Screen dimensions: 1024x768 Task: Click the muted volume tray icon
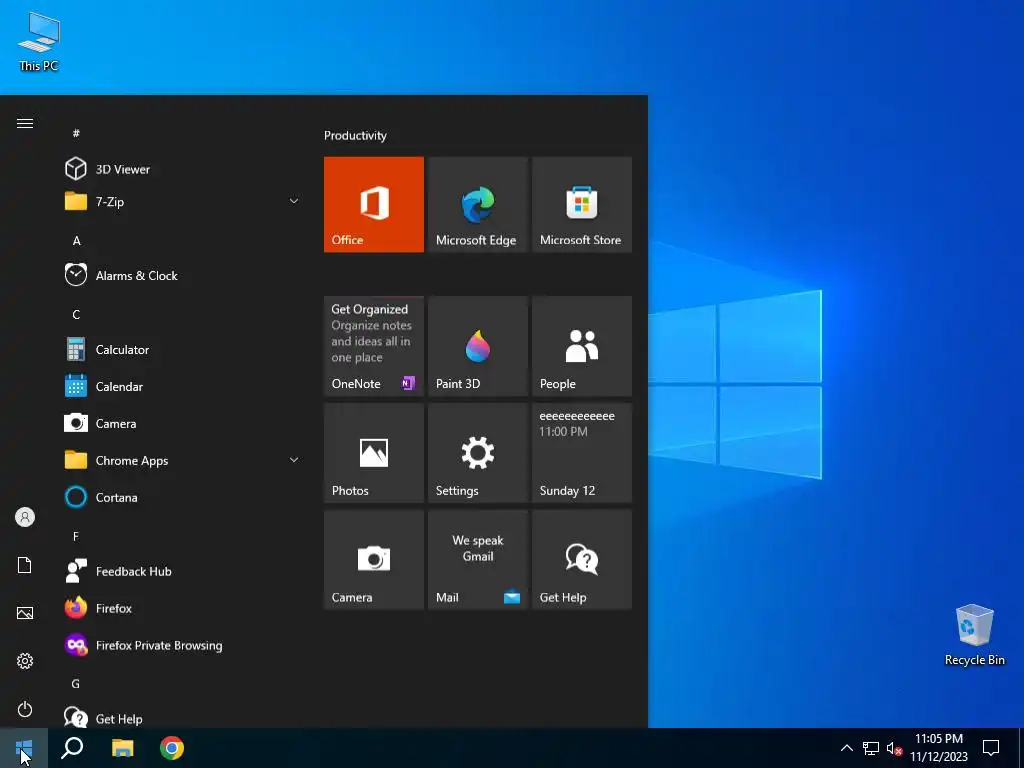coord(893,748)
